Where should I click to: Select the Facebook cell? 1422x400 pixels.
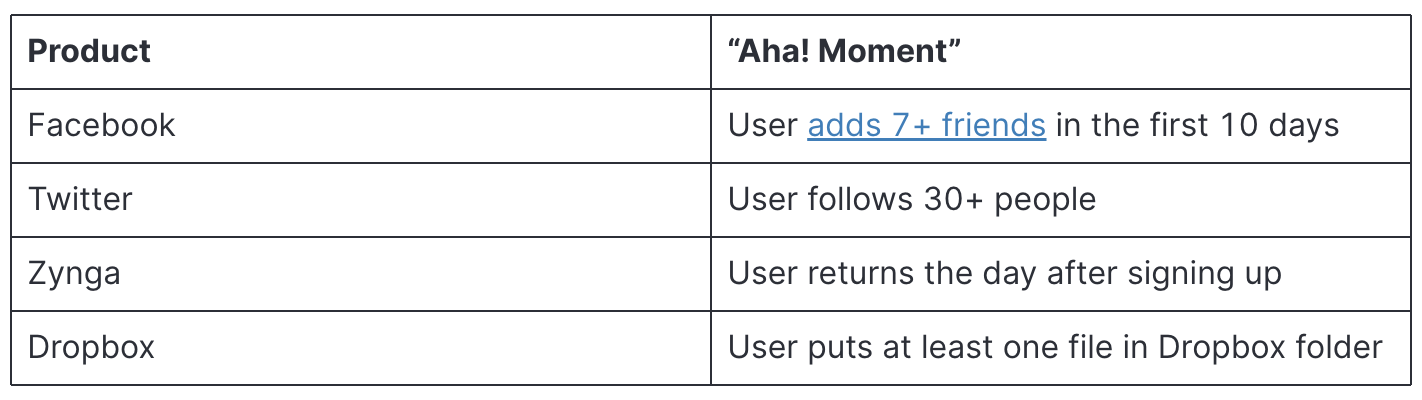(x=361, y=125)
